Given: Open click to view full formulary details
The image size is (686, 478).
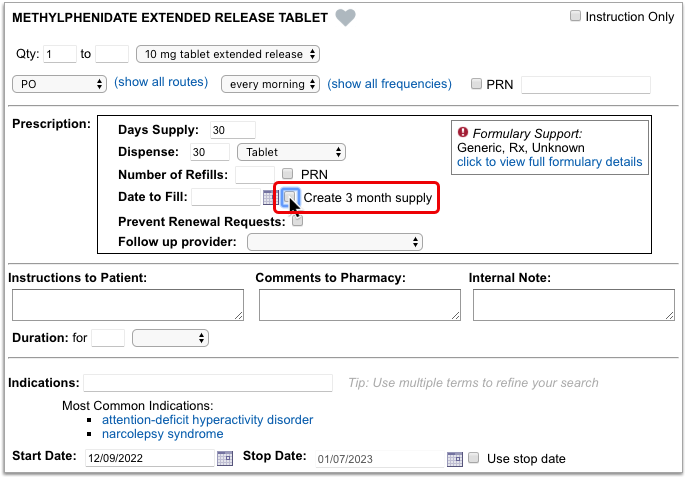Looking at the screenshot, I should point(550,162).
